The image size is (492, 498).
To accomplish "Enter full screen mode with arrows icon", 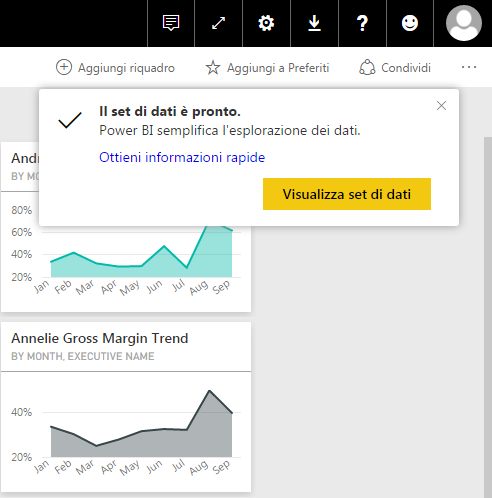I will [x=218, y=23].
